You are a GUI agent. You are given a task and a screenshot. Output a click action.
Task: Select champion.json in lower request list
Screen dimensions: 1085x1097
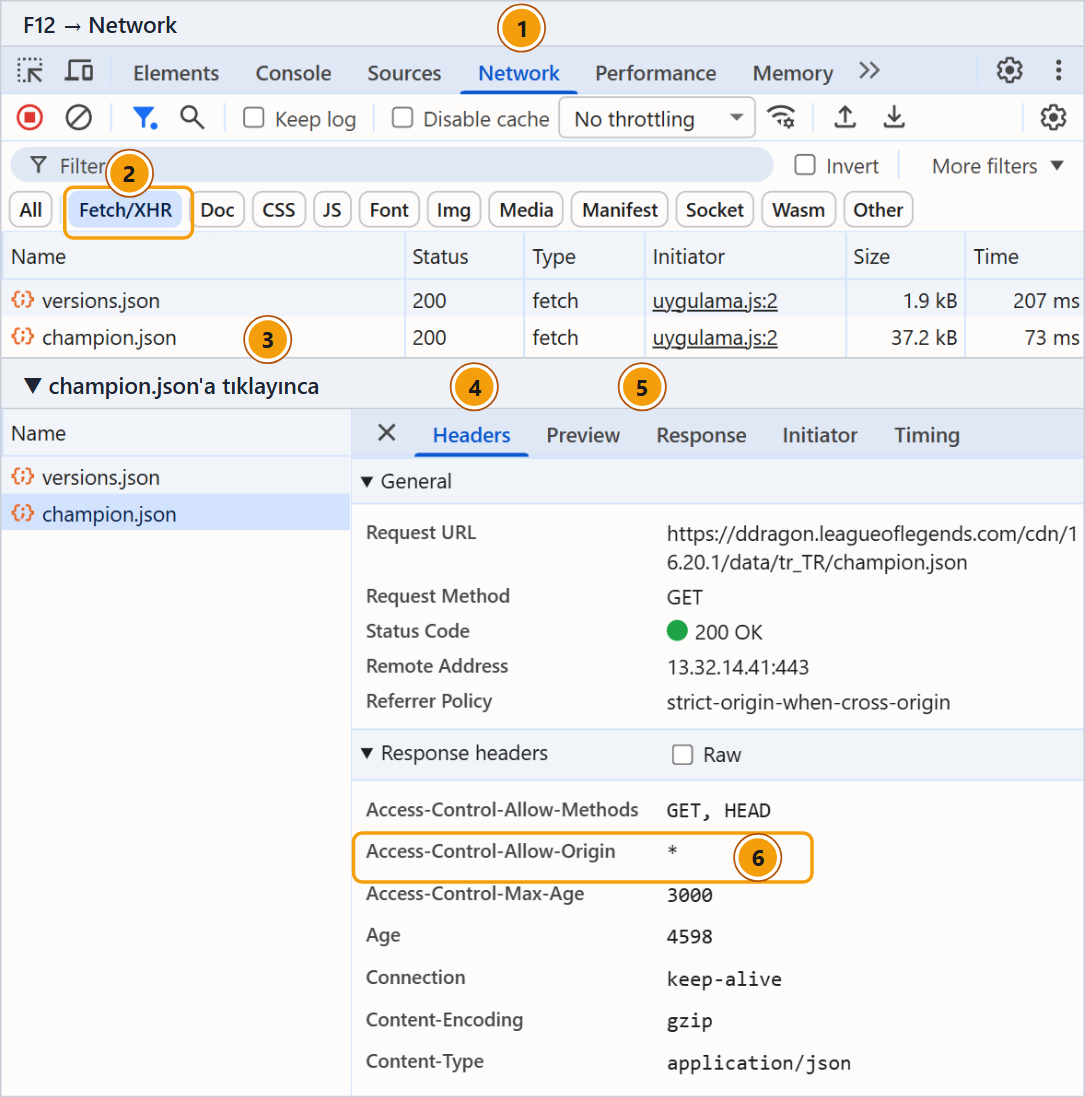coord(176,514)
